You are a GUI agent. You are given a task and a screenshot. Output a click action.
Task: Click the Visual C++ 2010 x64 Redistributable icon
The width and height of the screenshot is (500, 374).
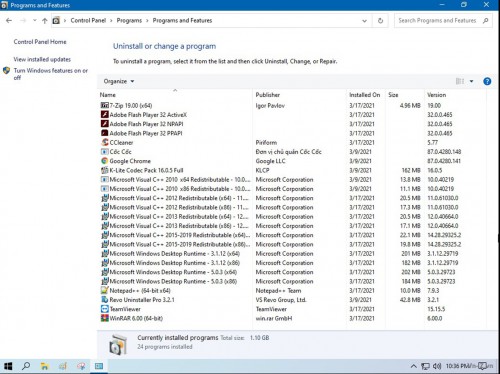click(105, 179)
